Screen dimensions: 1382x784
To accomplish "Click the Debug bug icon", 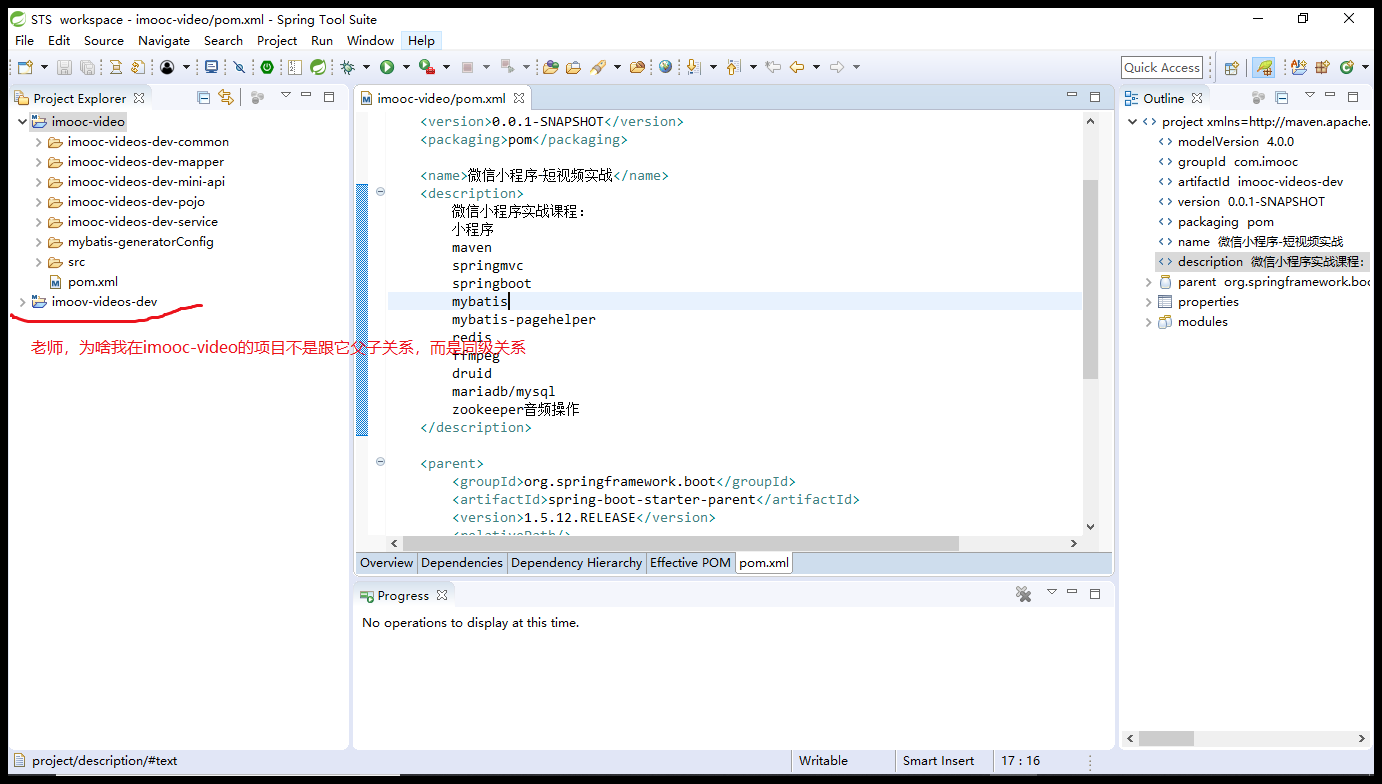I will 347,67.
